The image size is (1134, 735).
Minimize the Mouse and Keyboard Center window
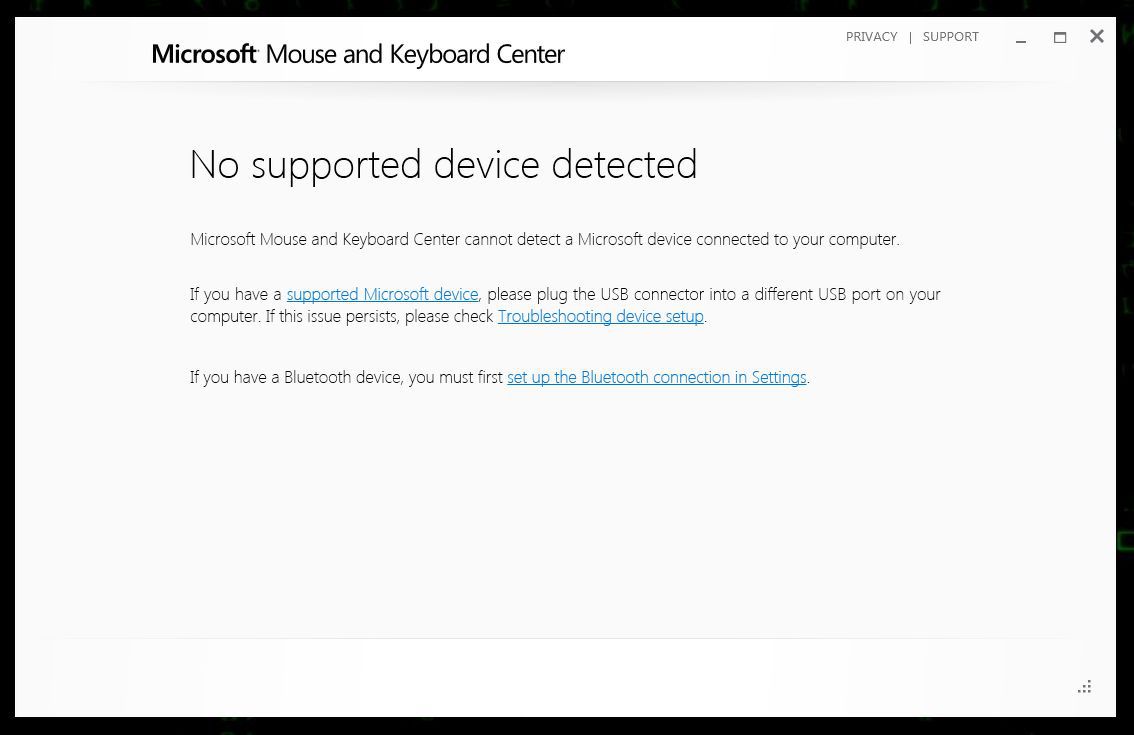(1021, 38)
